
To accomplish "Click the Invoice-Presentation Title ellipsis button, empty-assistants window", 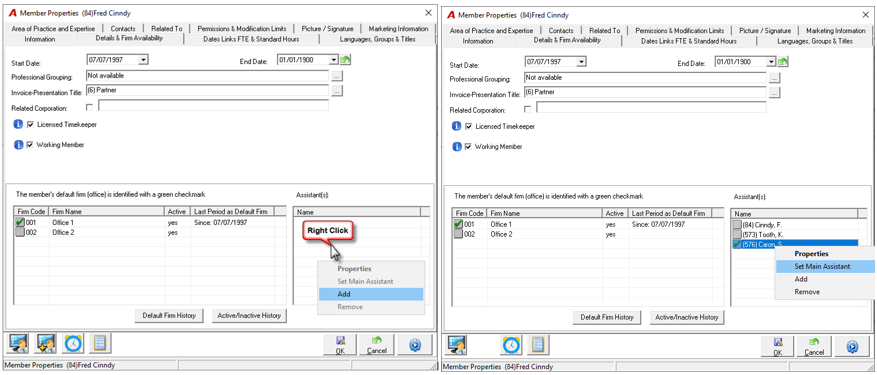I will pos(336,91).
